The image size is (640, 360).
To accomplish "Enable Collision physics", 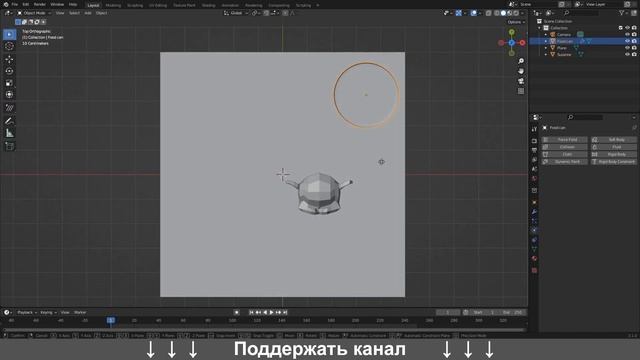I will [565, 147].
